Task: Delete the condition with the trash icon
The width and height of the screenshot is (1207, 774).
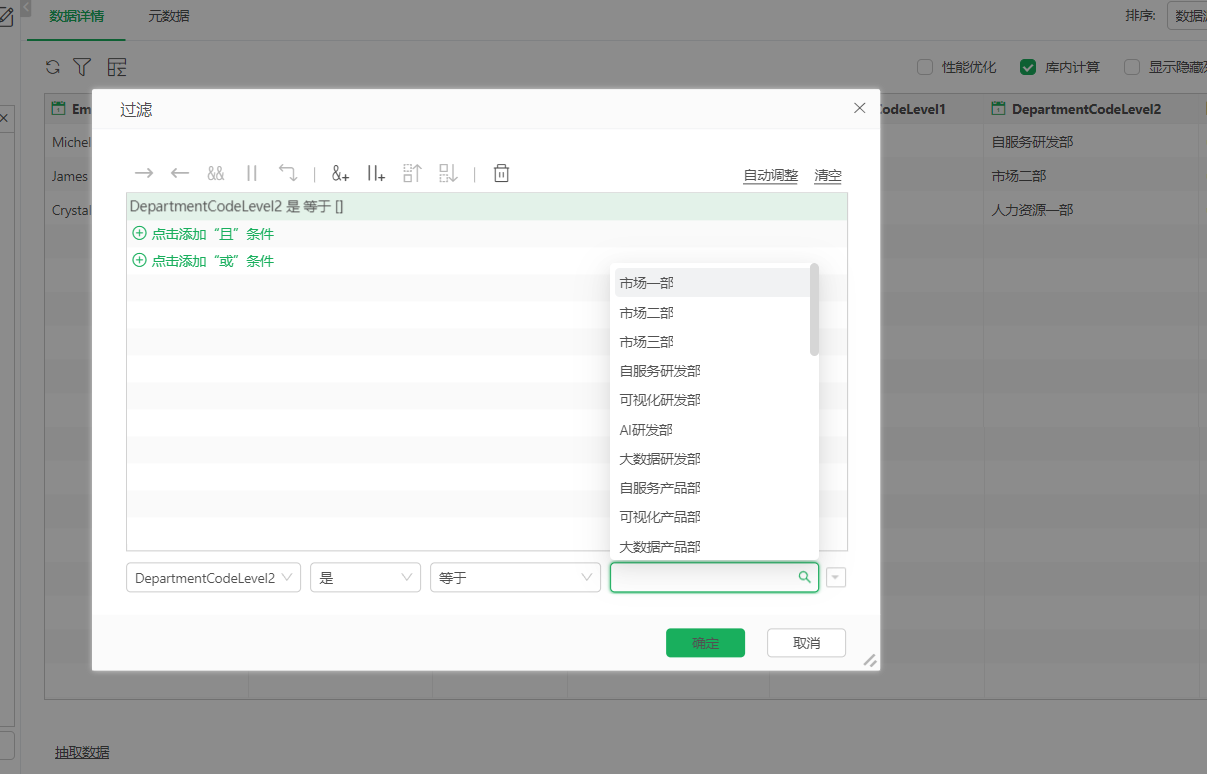Action: pos(502,173)
